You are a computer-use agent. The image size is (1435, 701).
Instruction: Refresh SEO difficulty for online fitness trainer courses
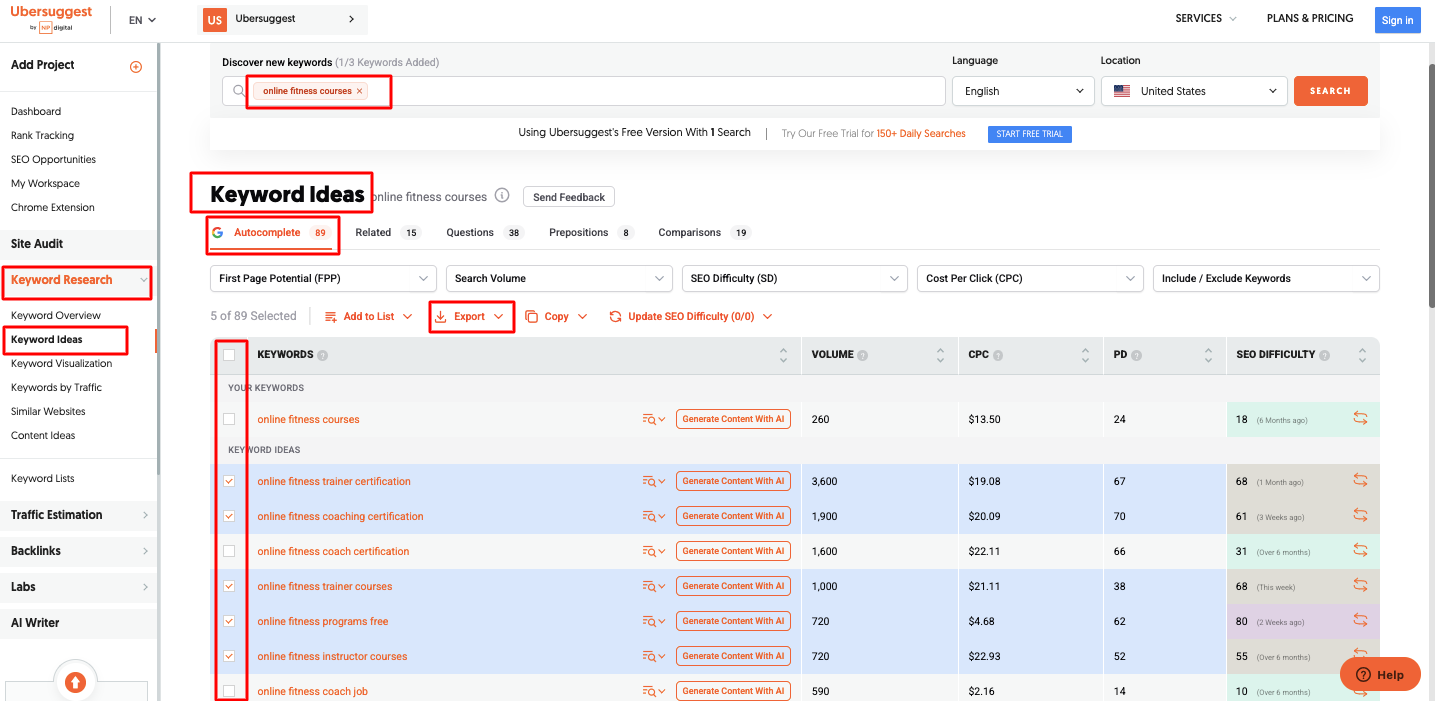(x=1360, y=586)
